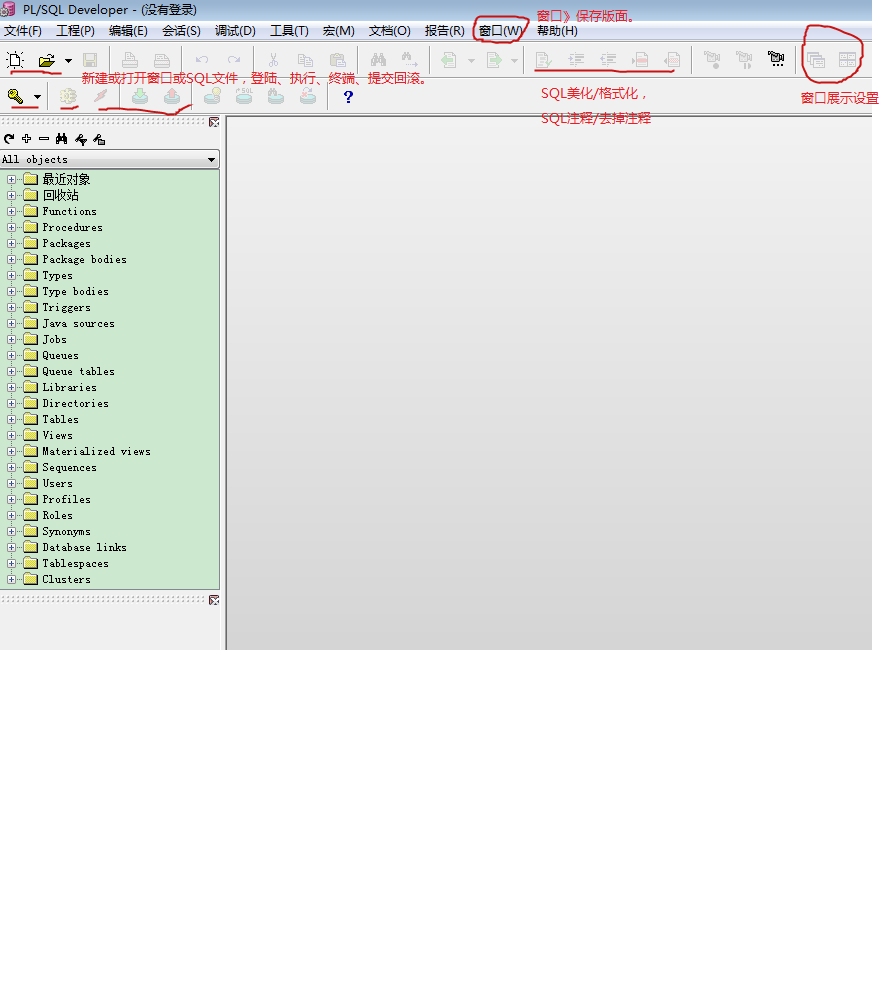
Task: Select the Java sources tree item
Action: click(78, 323)
